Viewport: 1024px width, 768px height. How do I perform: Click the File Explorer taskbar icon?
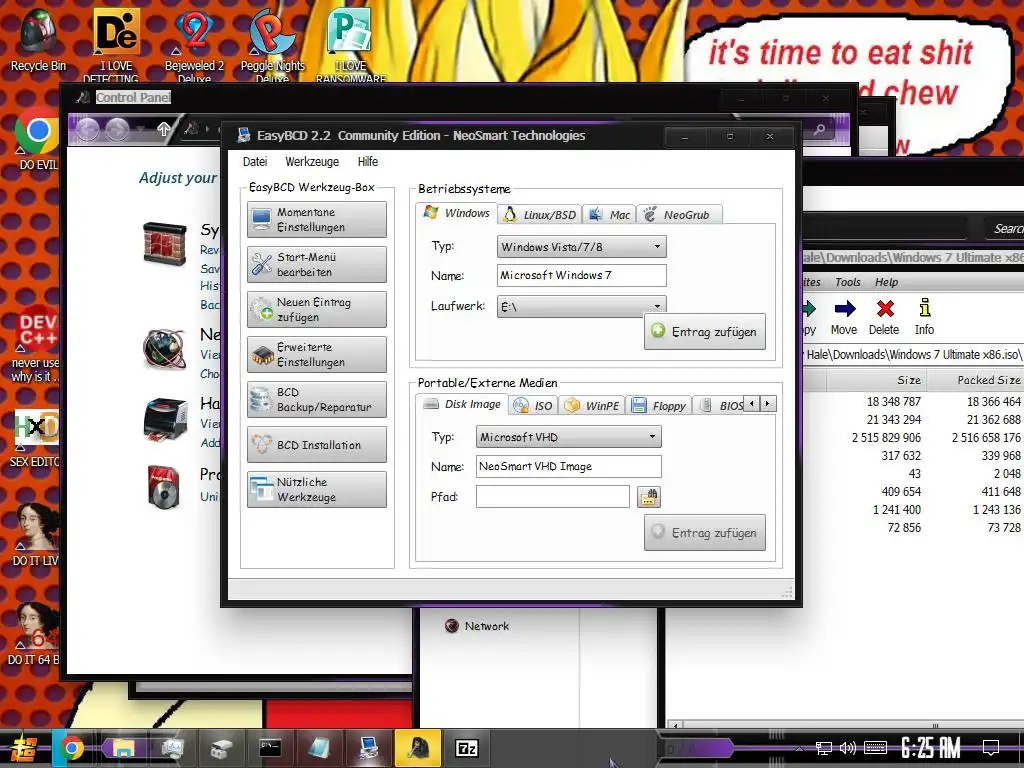click(x=123, y=748)
